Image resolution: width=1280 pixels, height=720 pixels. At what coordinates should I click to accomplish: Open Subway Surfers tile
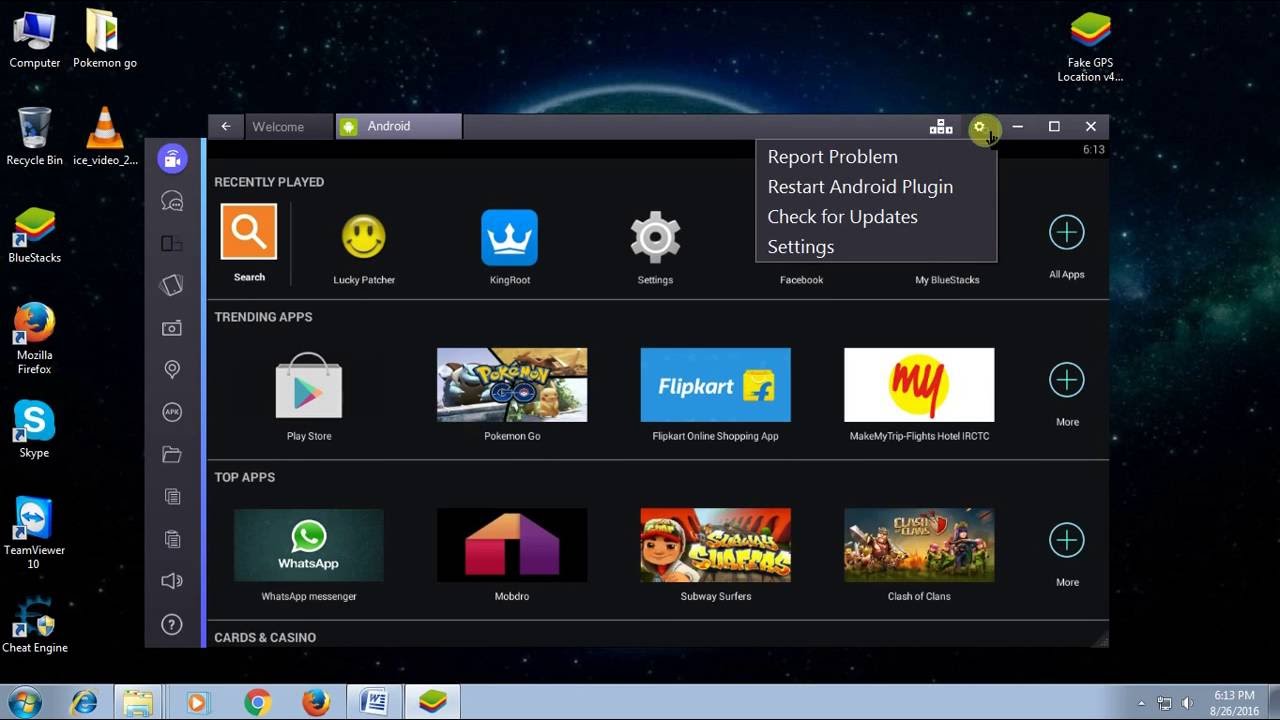tap(715, 545)
